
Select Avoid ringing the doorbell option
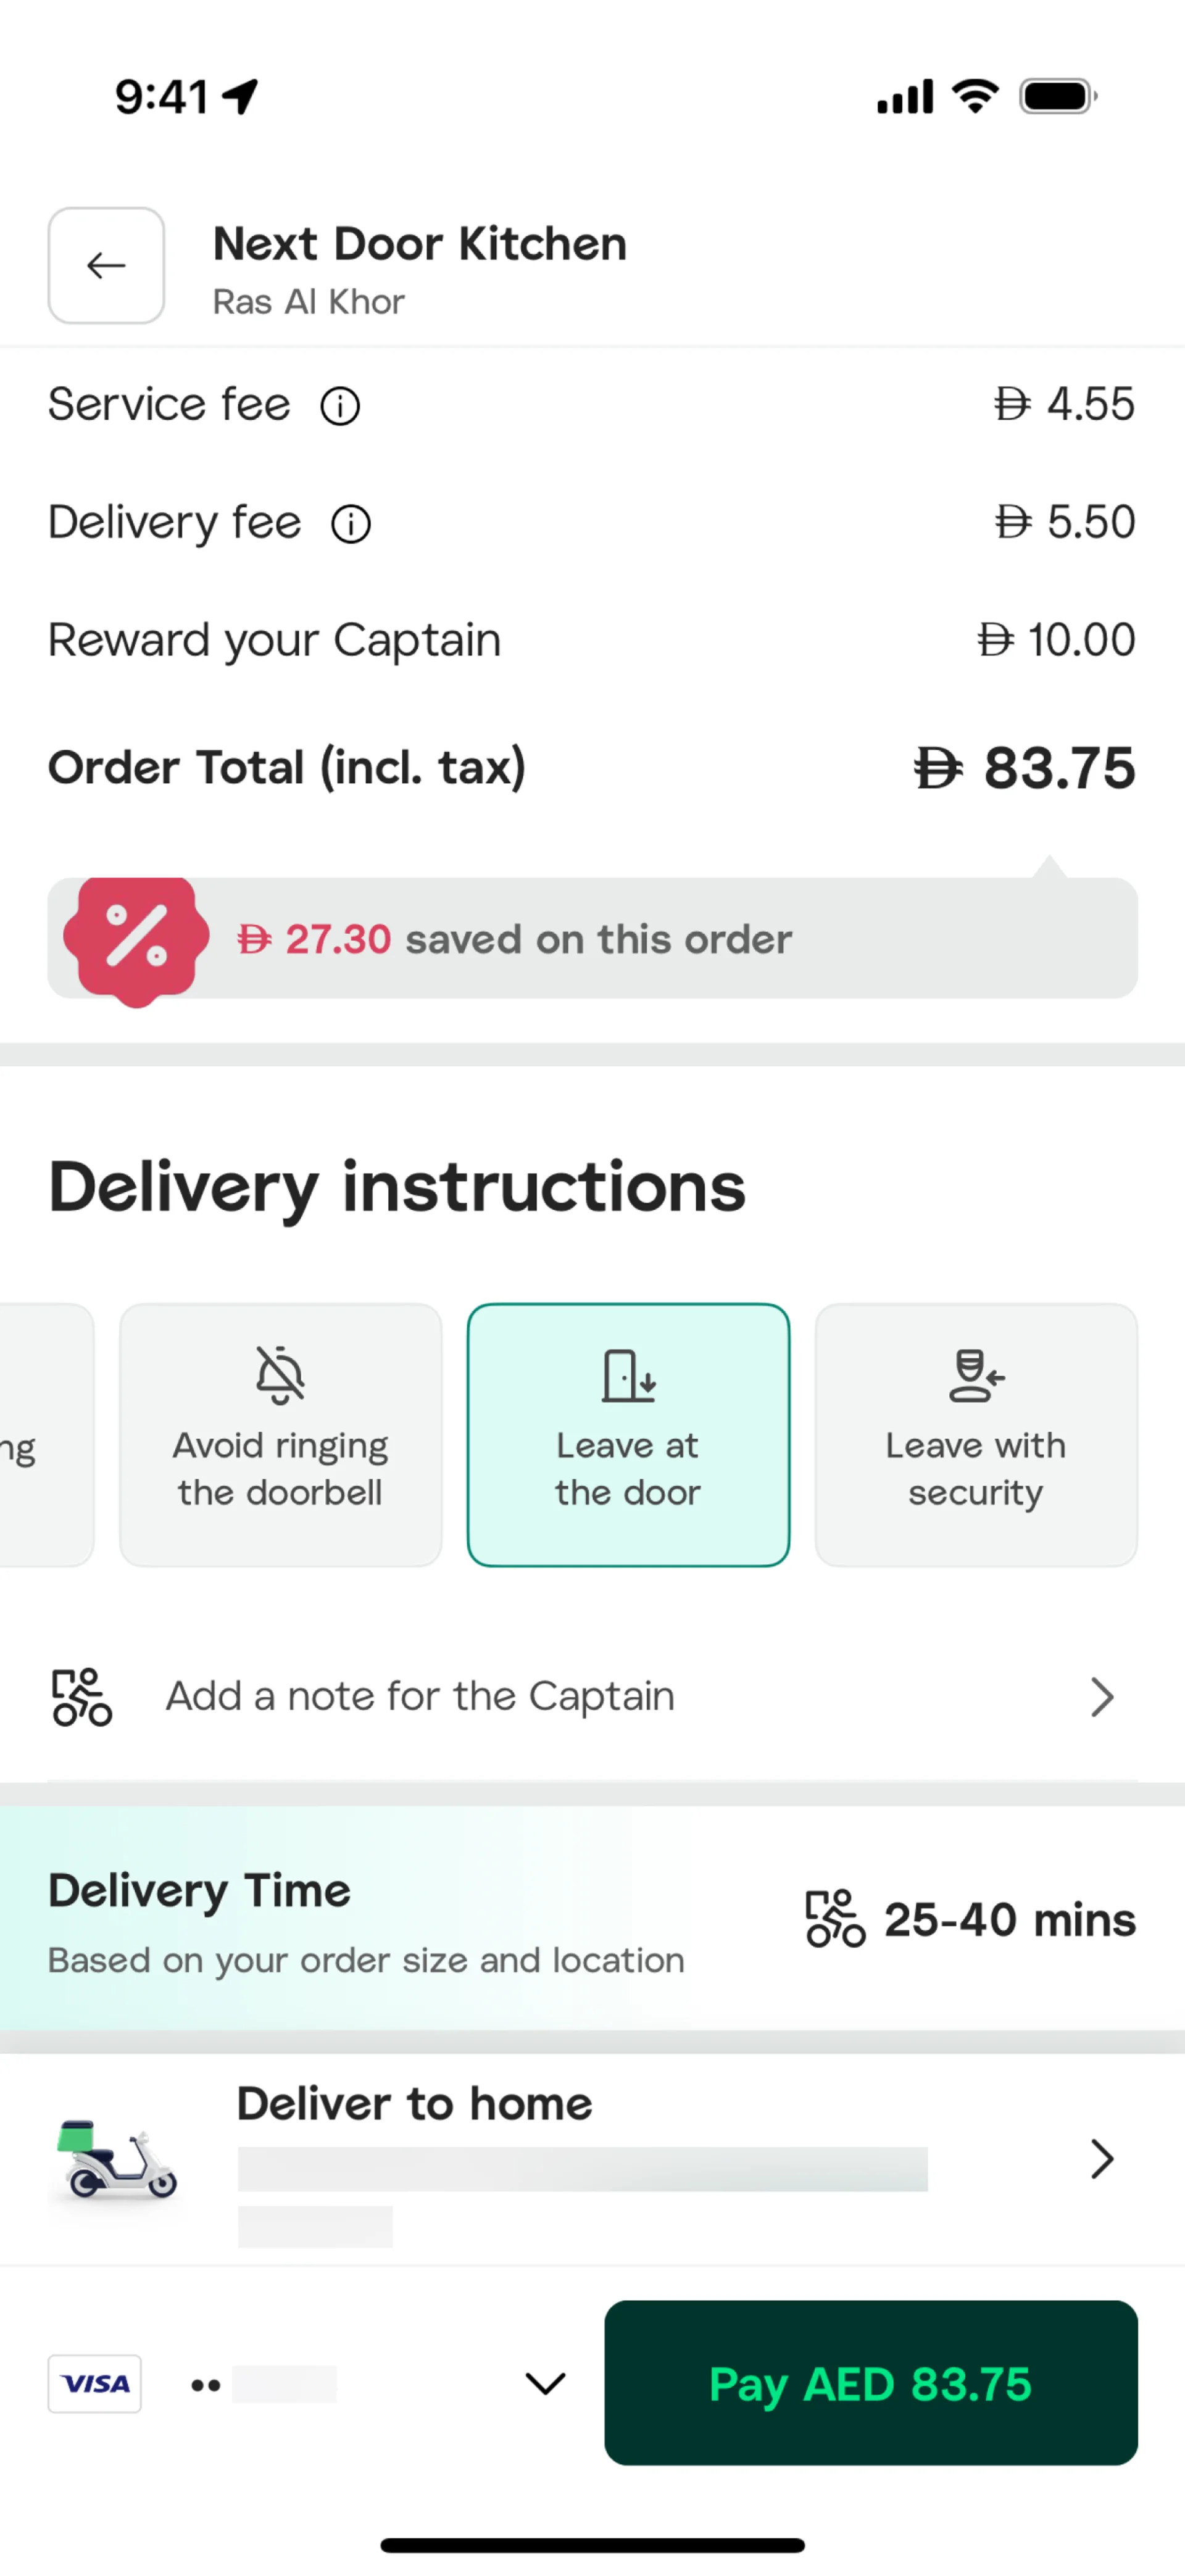click(x=281, y=1434)
